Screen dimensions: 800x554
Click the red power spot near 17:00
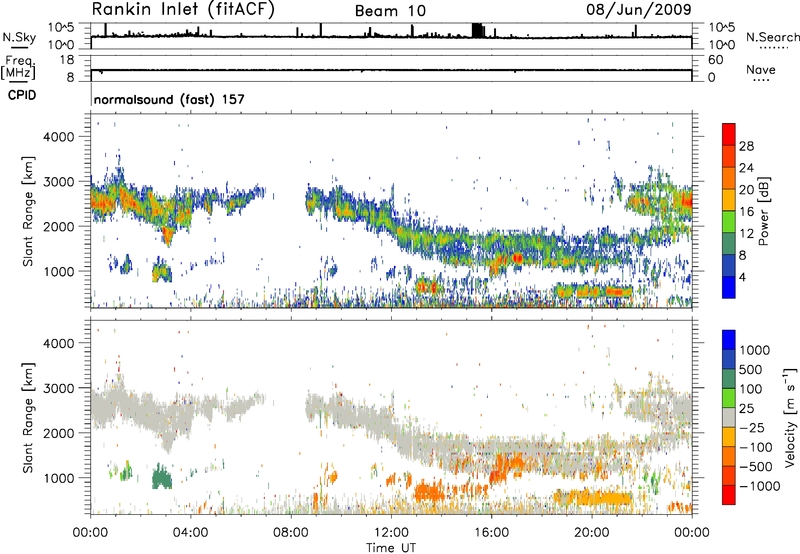pyautogui.click(x=517, y=258)
